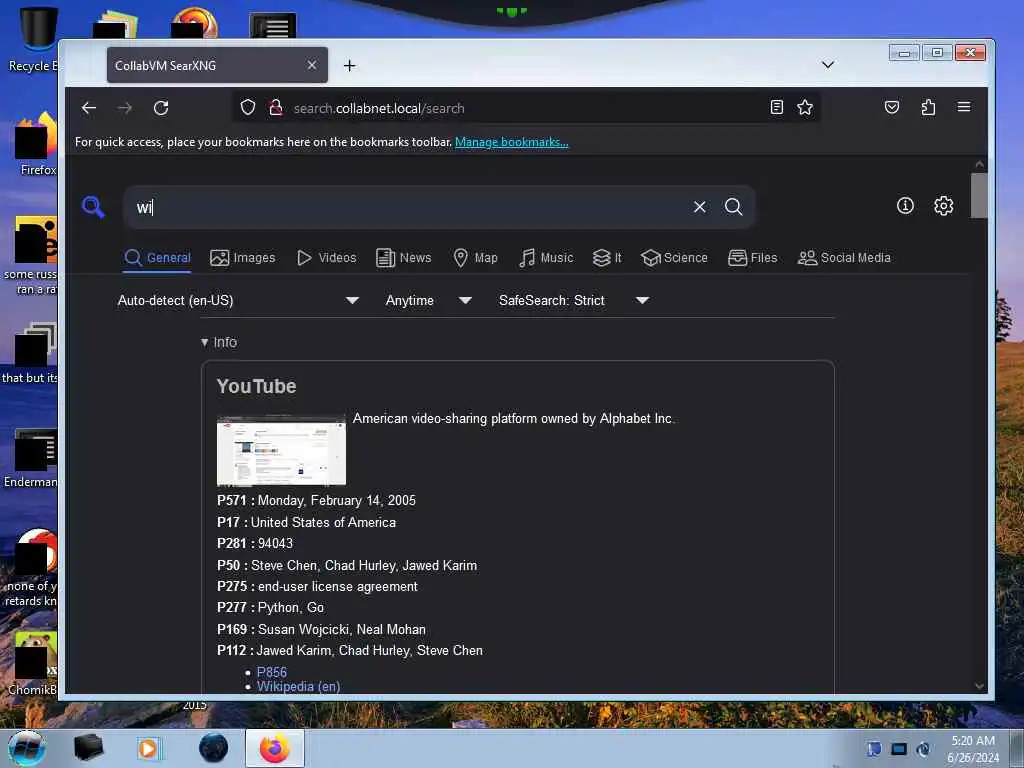The width and height of the screenshot is (1024, 768).
Task: Click the P169 Susan Wojcicki line
Action: [x=321, y=630]
